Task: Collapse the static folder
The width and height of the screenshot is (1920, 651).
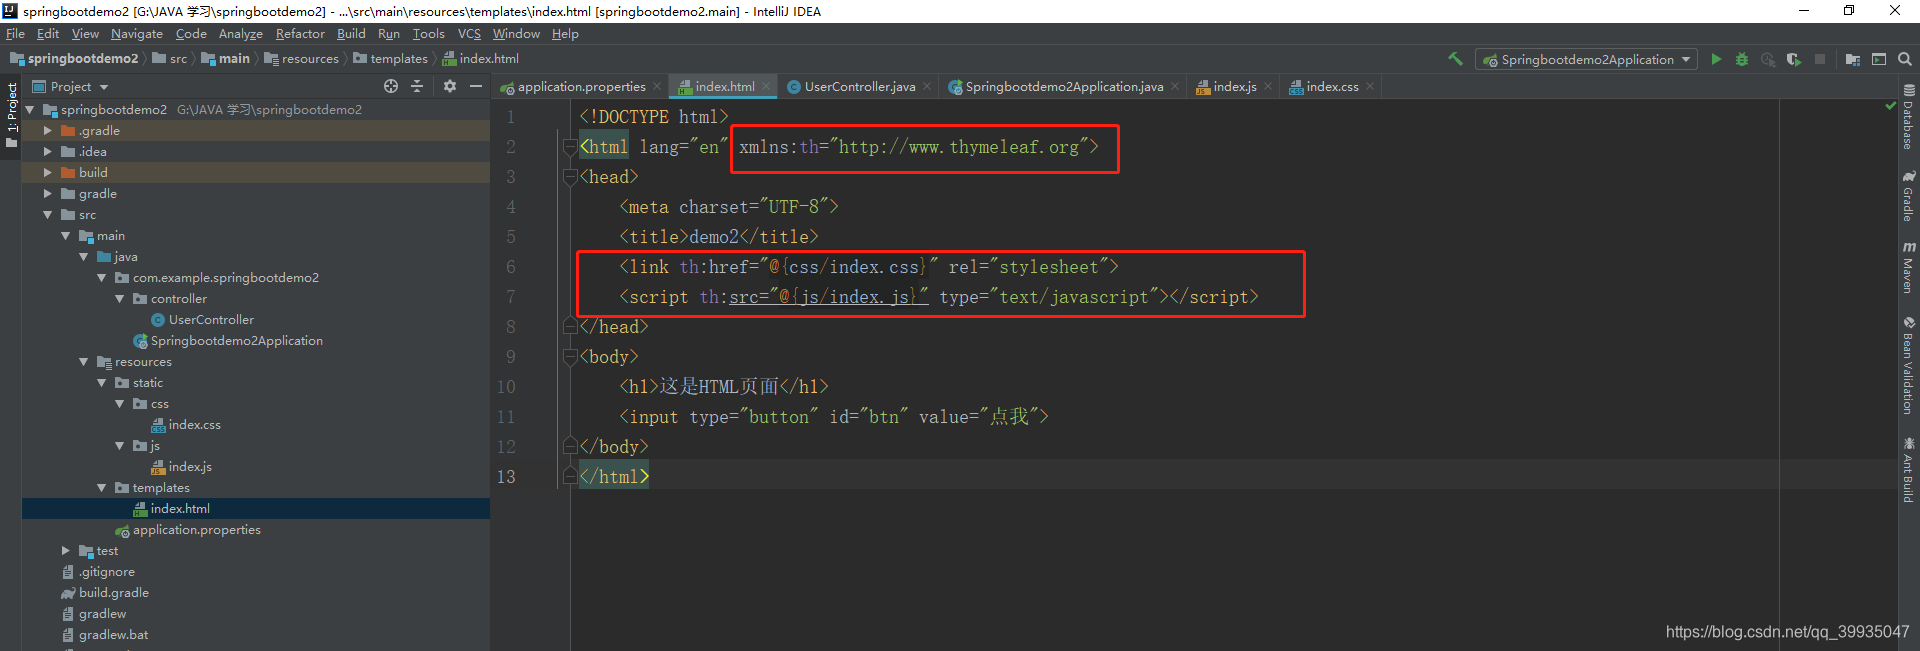Action: (x=101, y=382)
